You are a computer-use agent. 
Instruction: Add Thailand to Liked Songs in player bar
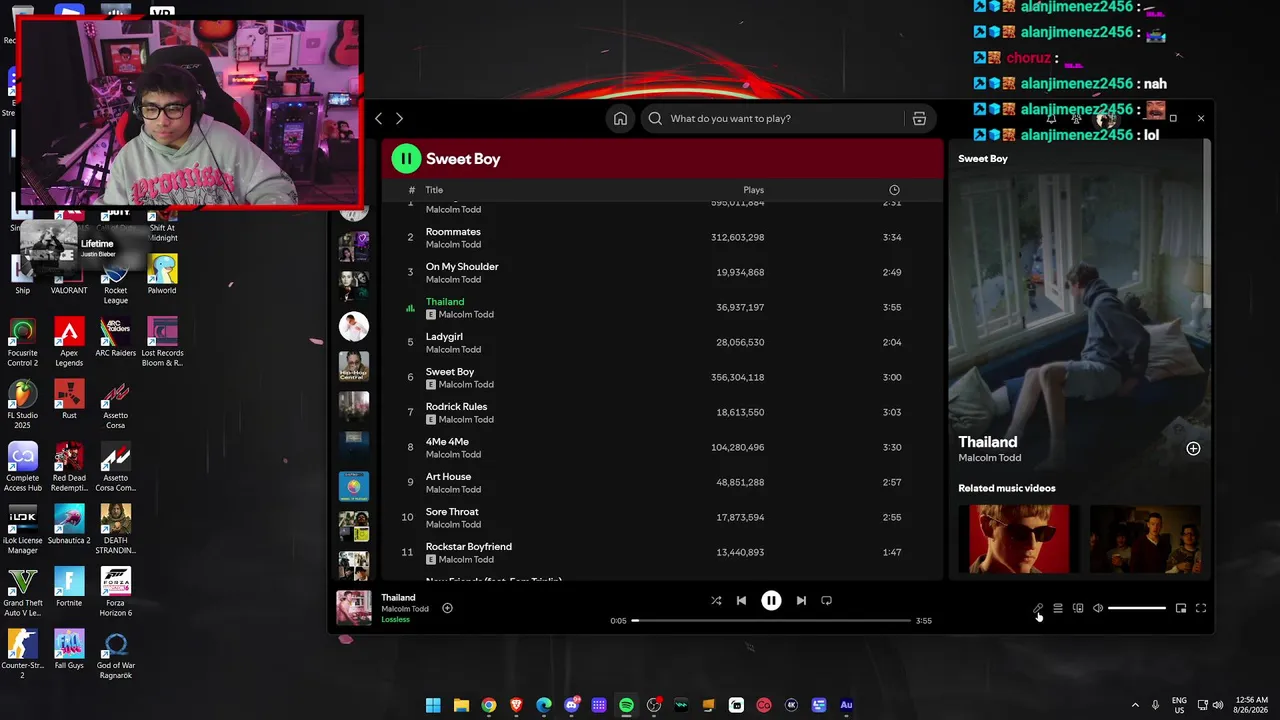447,608
